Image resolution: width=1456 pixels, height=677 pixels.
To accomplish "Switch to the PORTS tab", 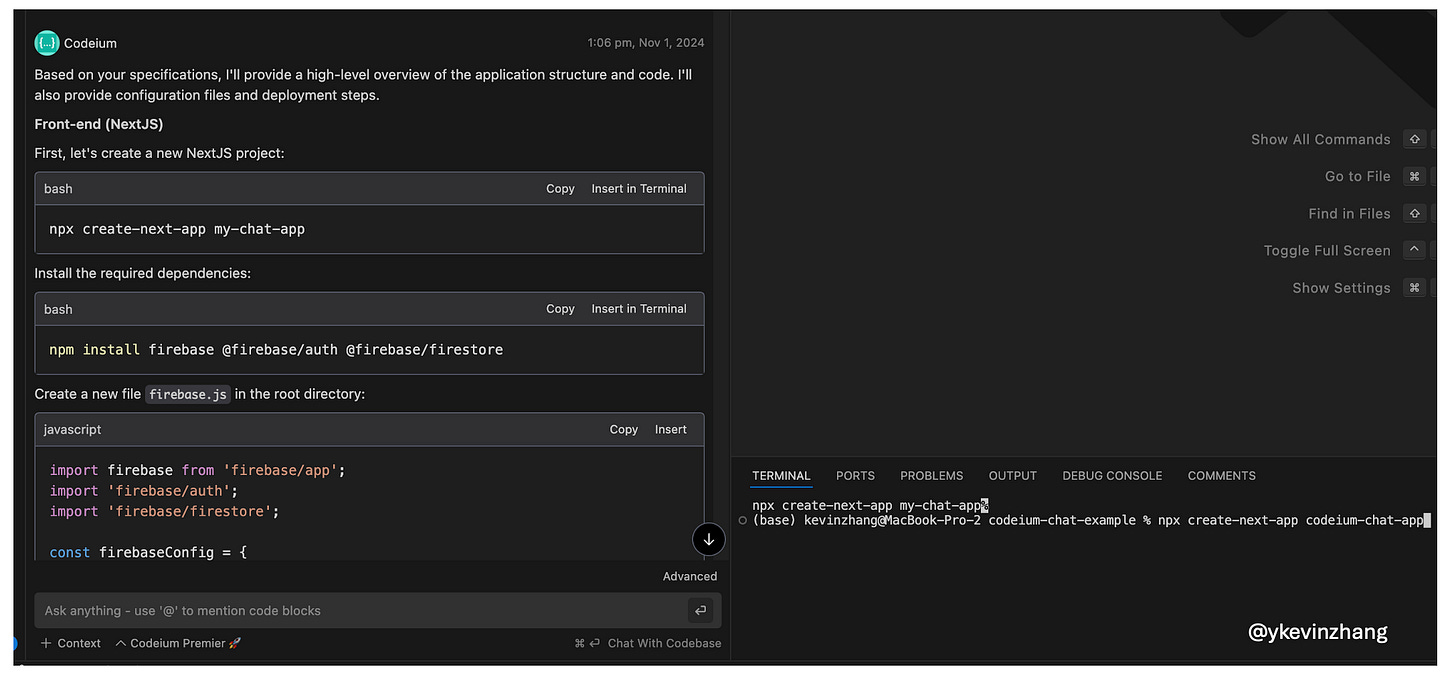I will click(855, 475).
